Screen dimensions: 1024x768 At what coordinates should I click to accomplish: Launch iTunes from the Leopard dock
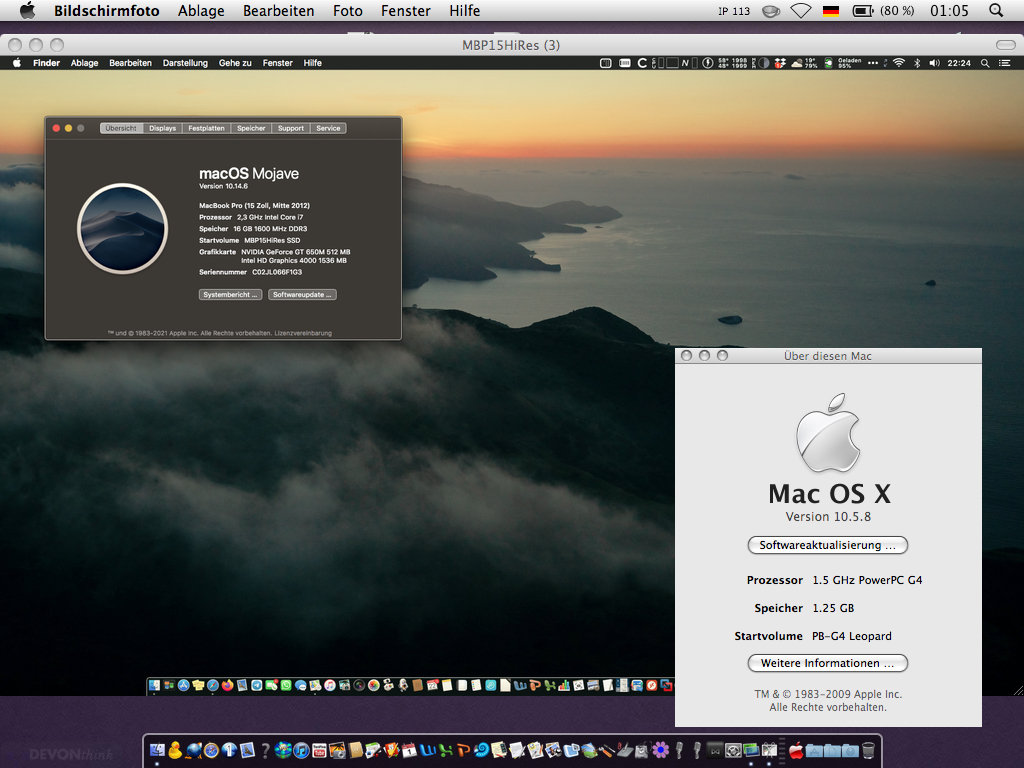pos(301,750)
